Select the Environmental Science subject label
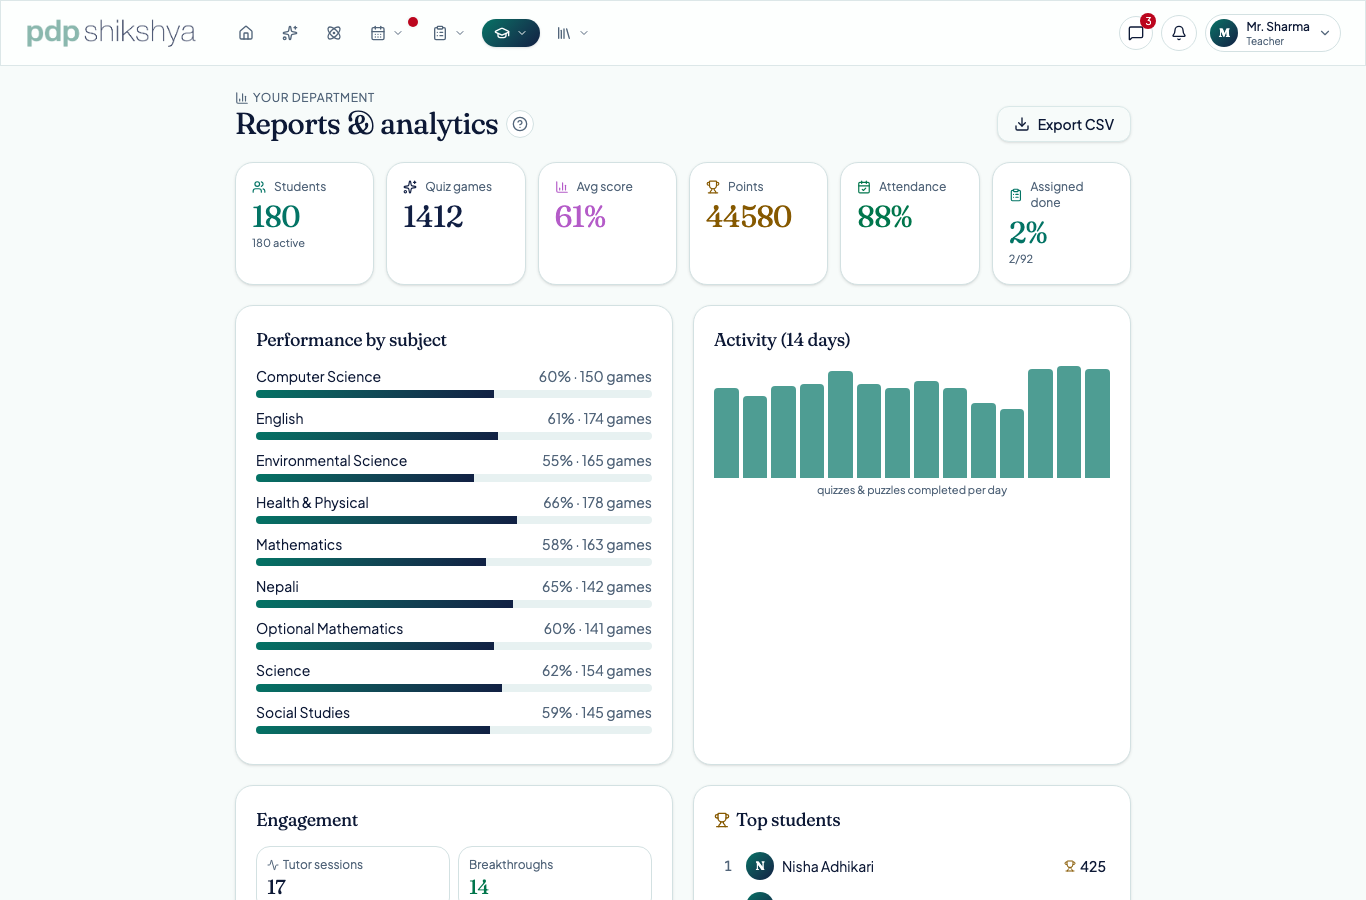Viewport: 1366px width, 900px height. pos(332,461)
